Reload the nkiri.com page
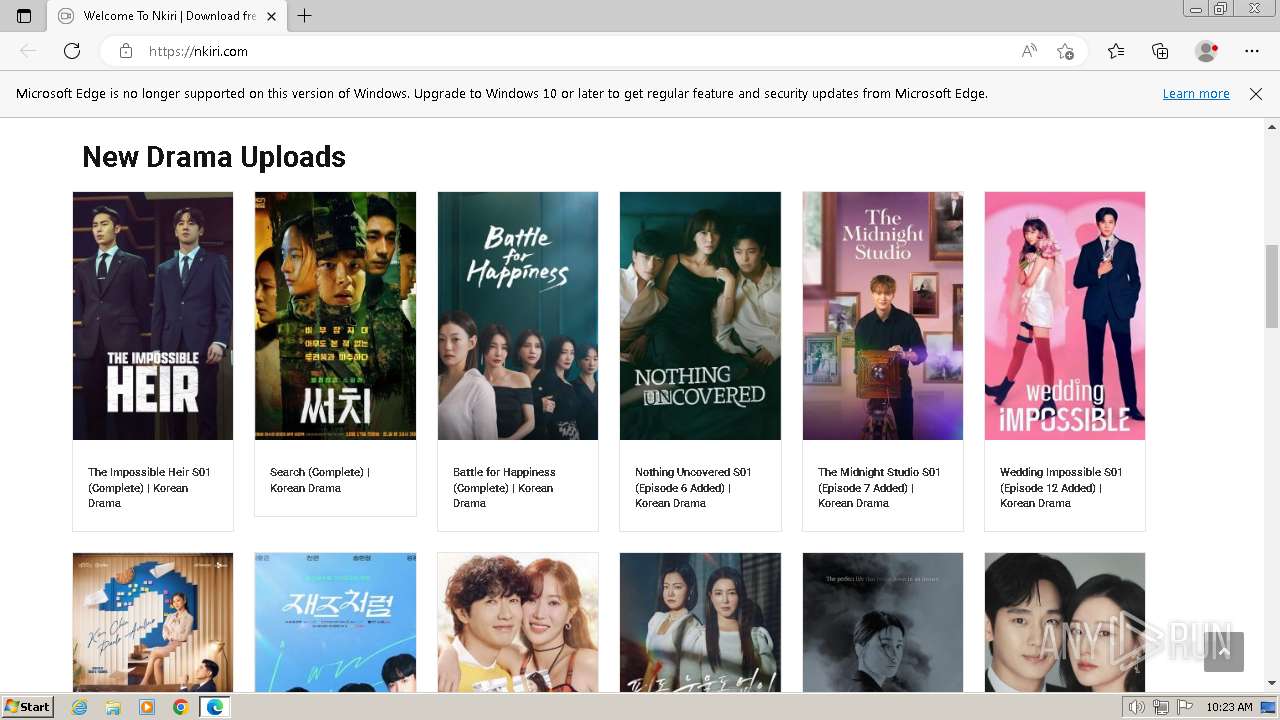 click(72, 51)
